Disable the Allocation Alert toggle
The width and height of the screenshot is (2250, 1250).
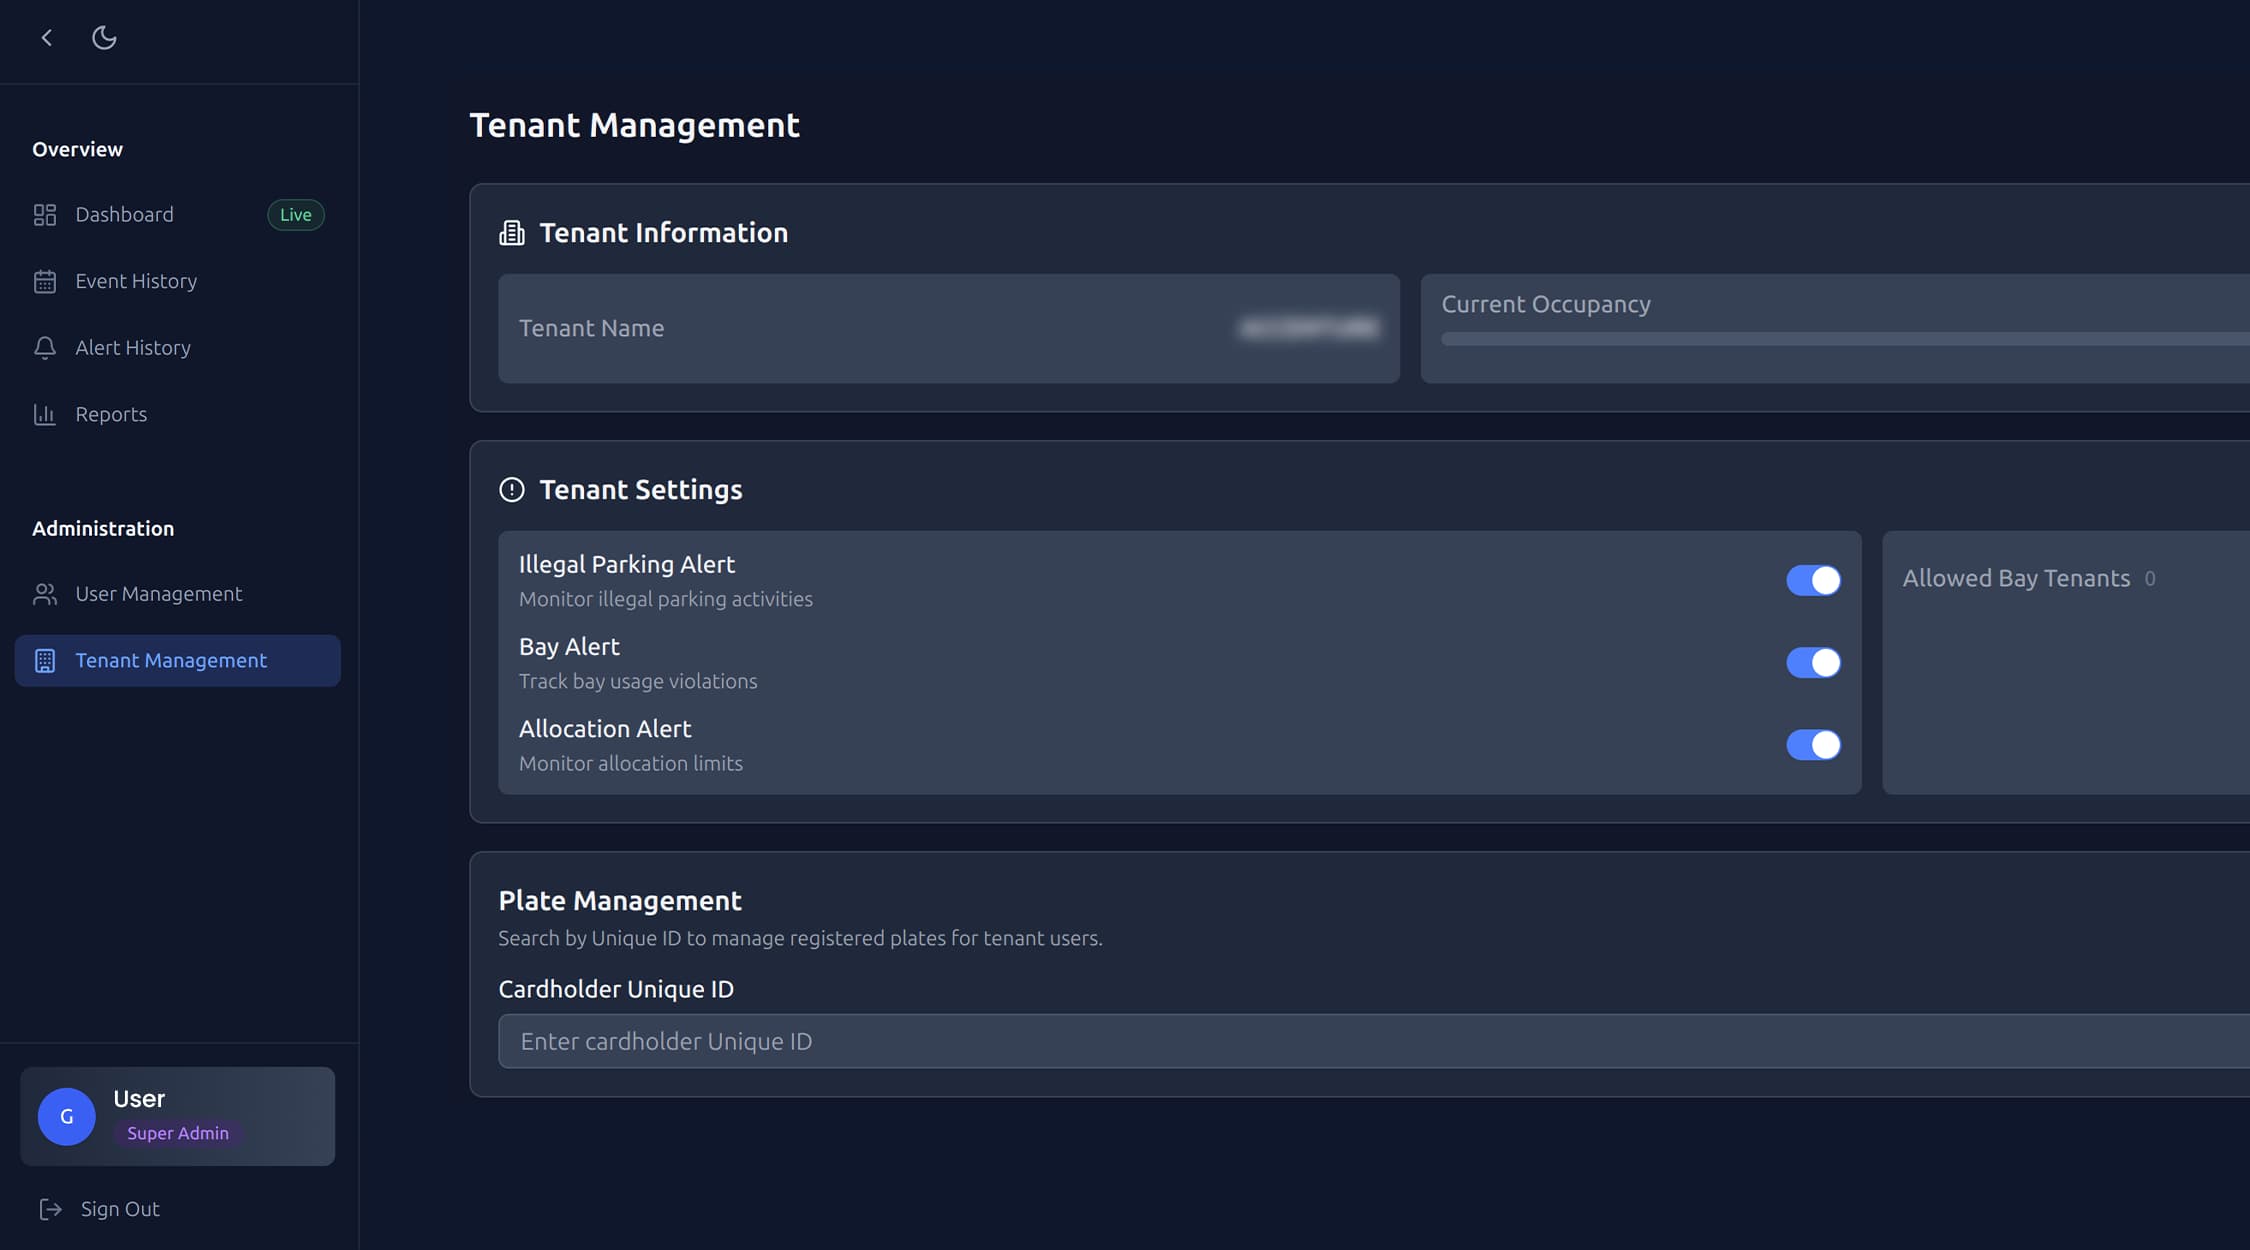click(1813, 745)
